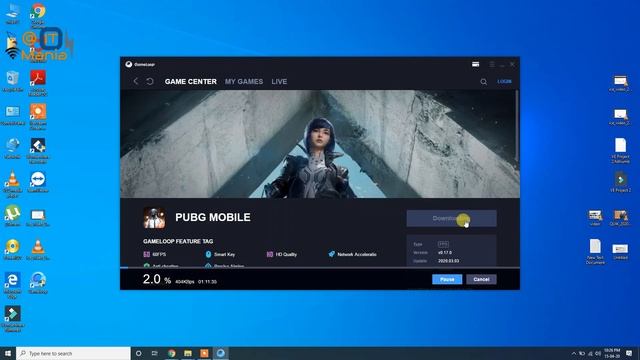Click the Gameloop logo in the title bar

click(x=129, y=64)
